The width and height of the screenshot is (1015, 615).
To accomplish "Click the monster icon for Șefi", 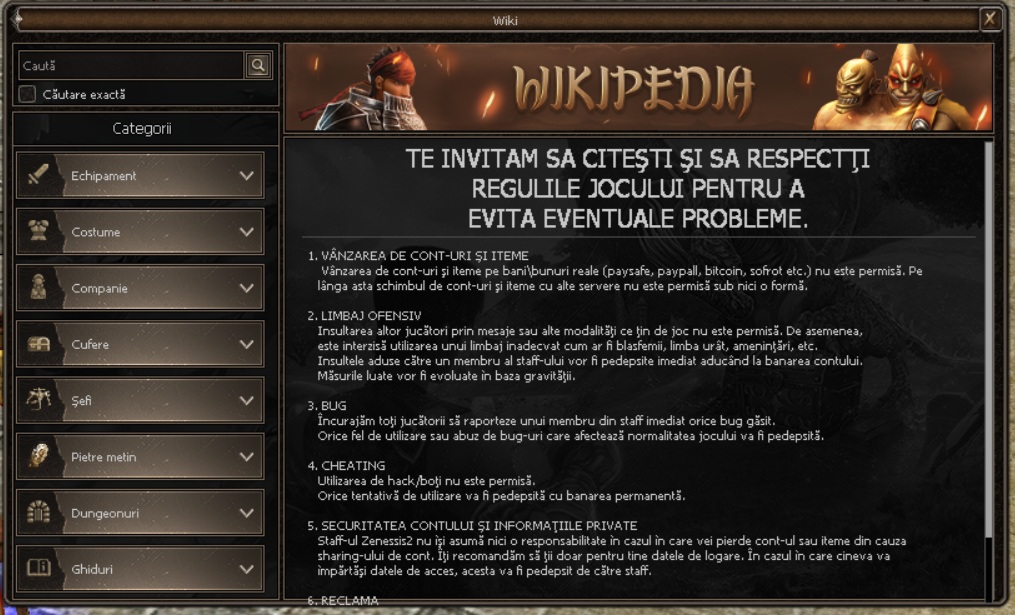I will point(38,400).
